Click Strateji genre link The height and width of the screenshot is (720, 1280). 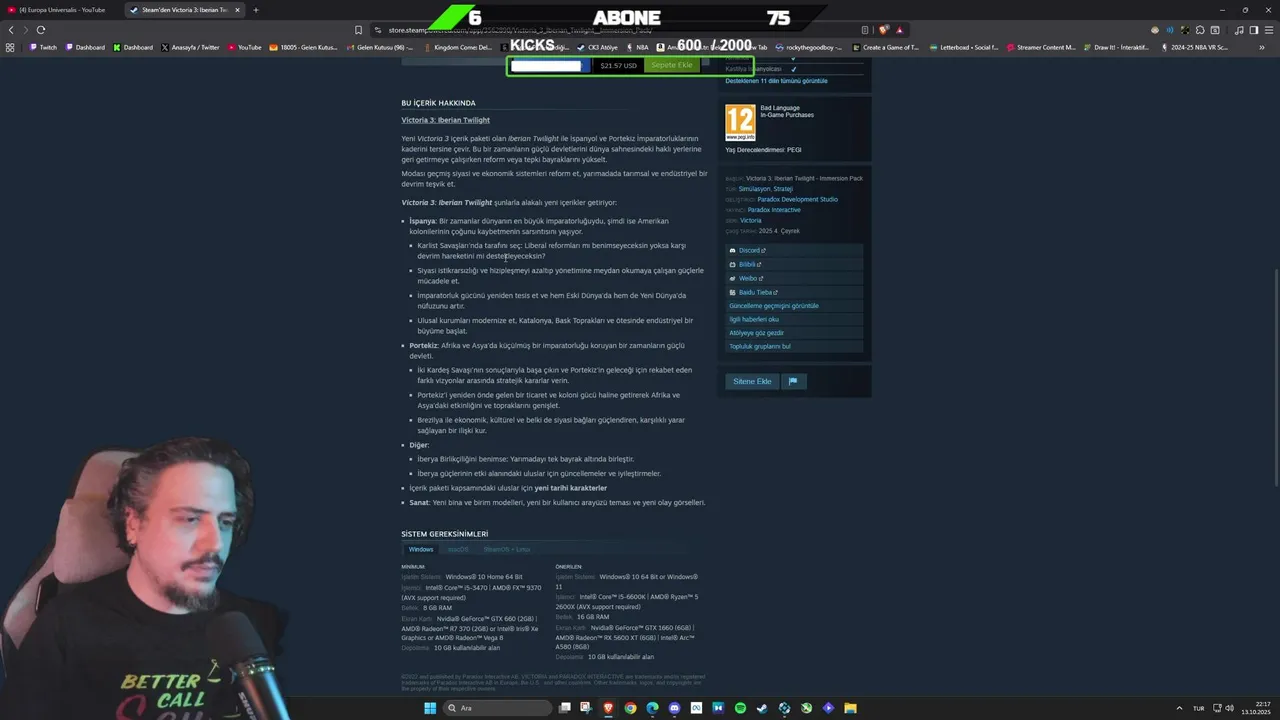pos(784,189)
